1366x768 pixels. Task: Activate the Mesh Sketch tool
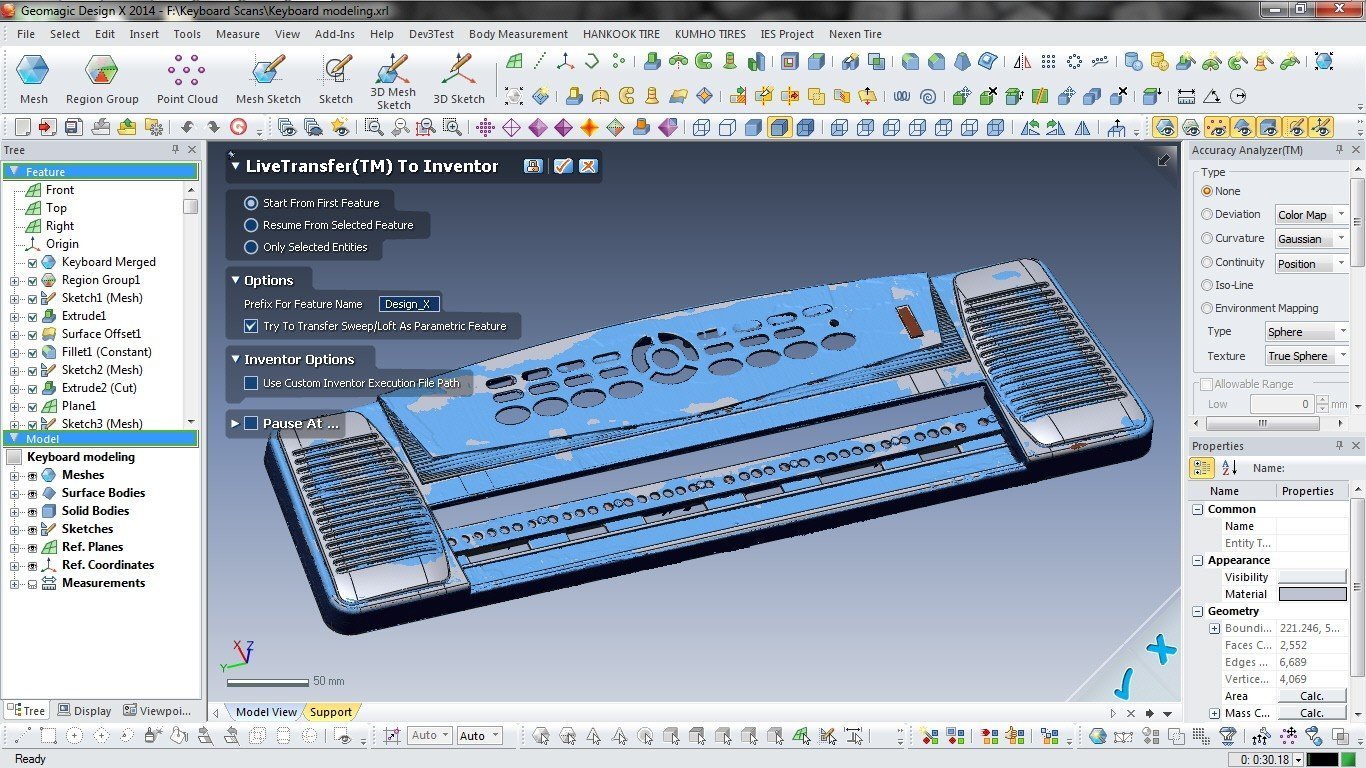point(268,80)
